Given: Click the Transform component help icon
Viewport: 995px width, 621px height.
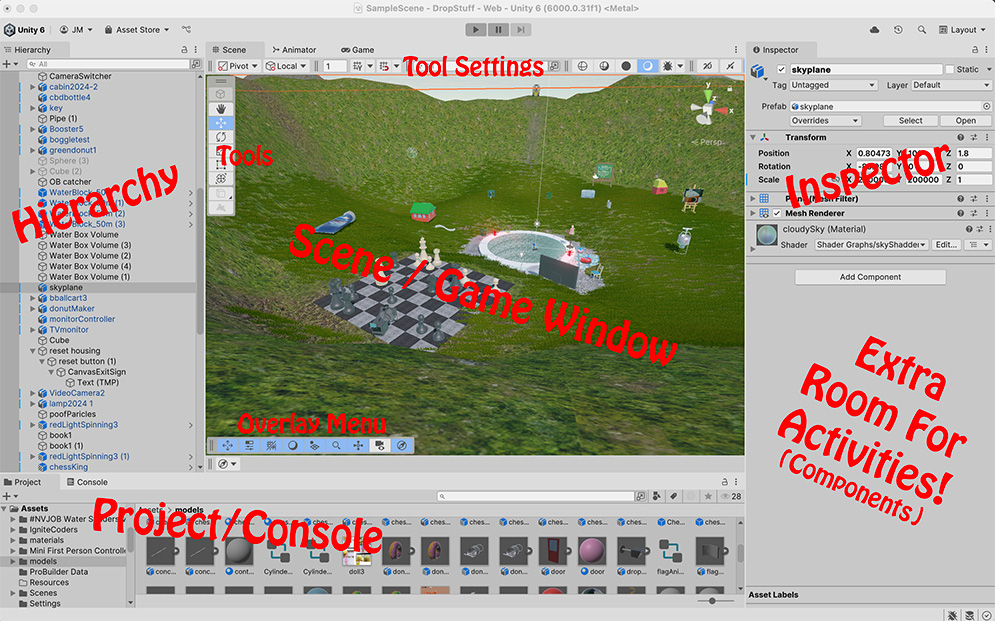Looking at the screenshot, I should 960,137.
